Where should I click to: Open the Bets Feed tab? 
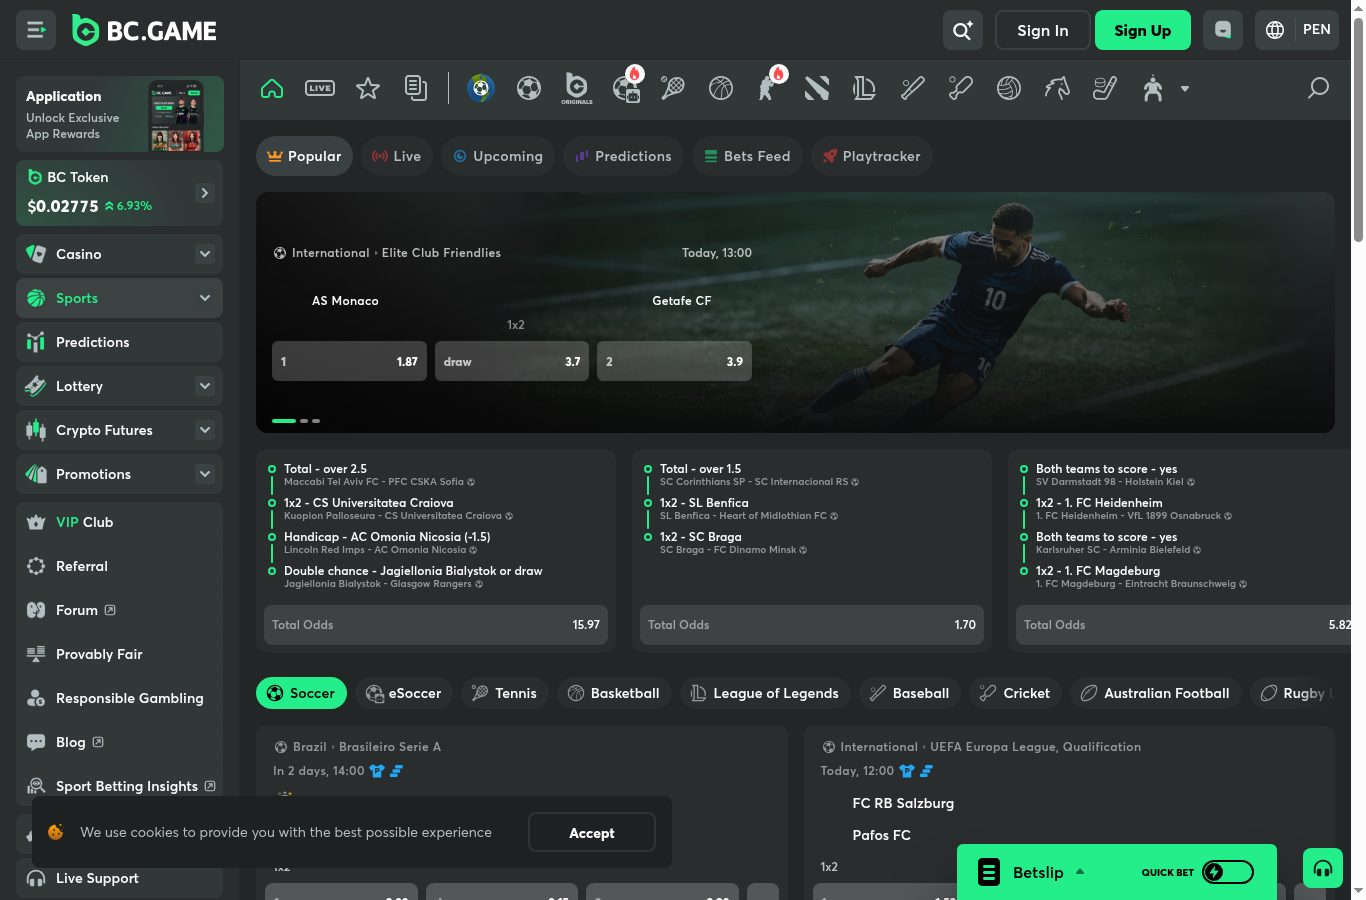[x=747, y=156]
